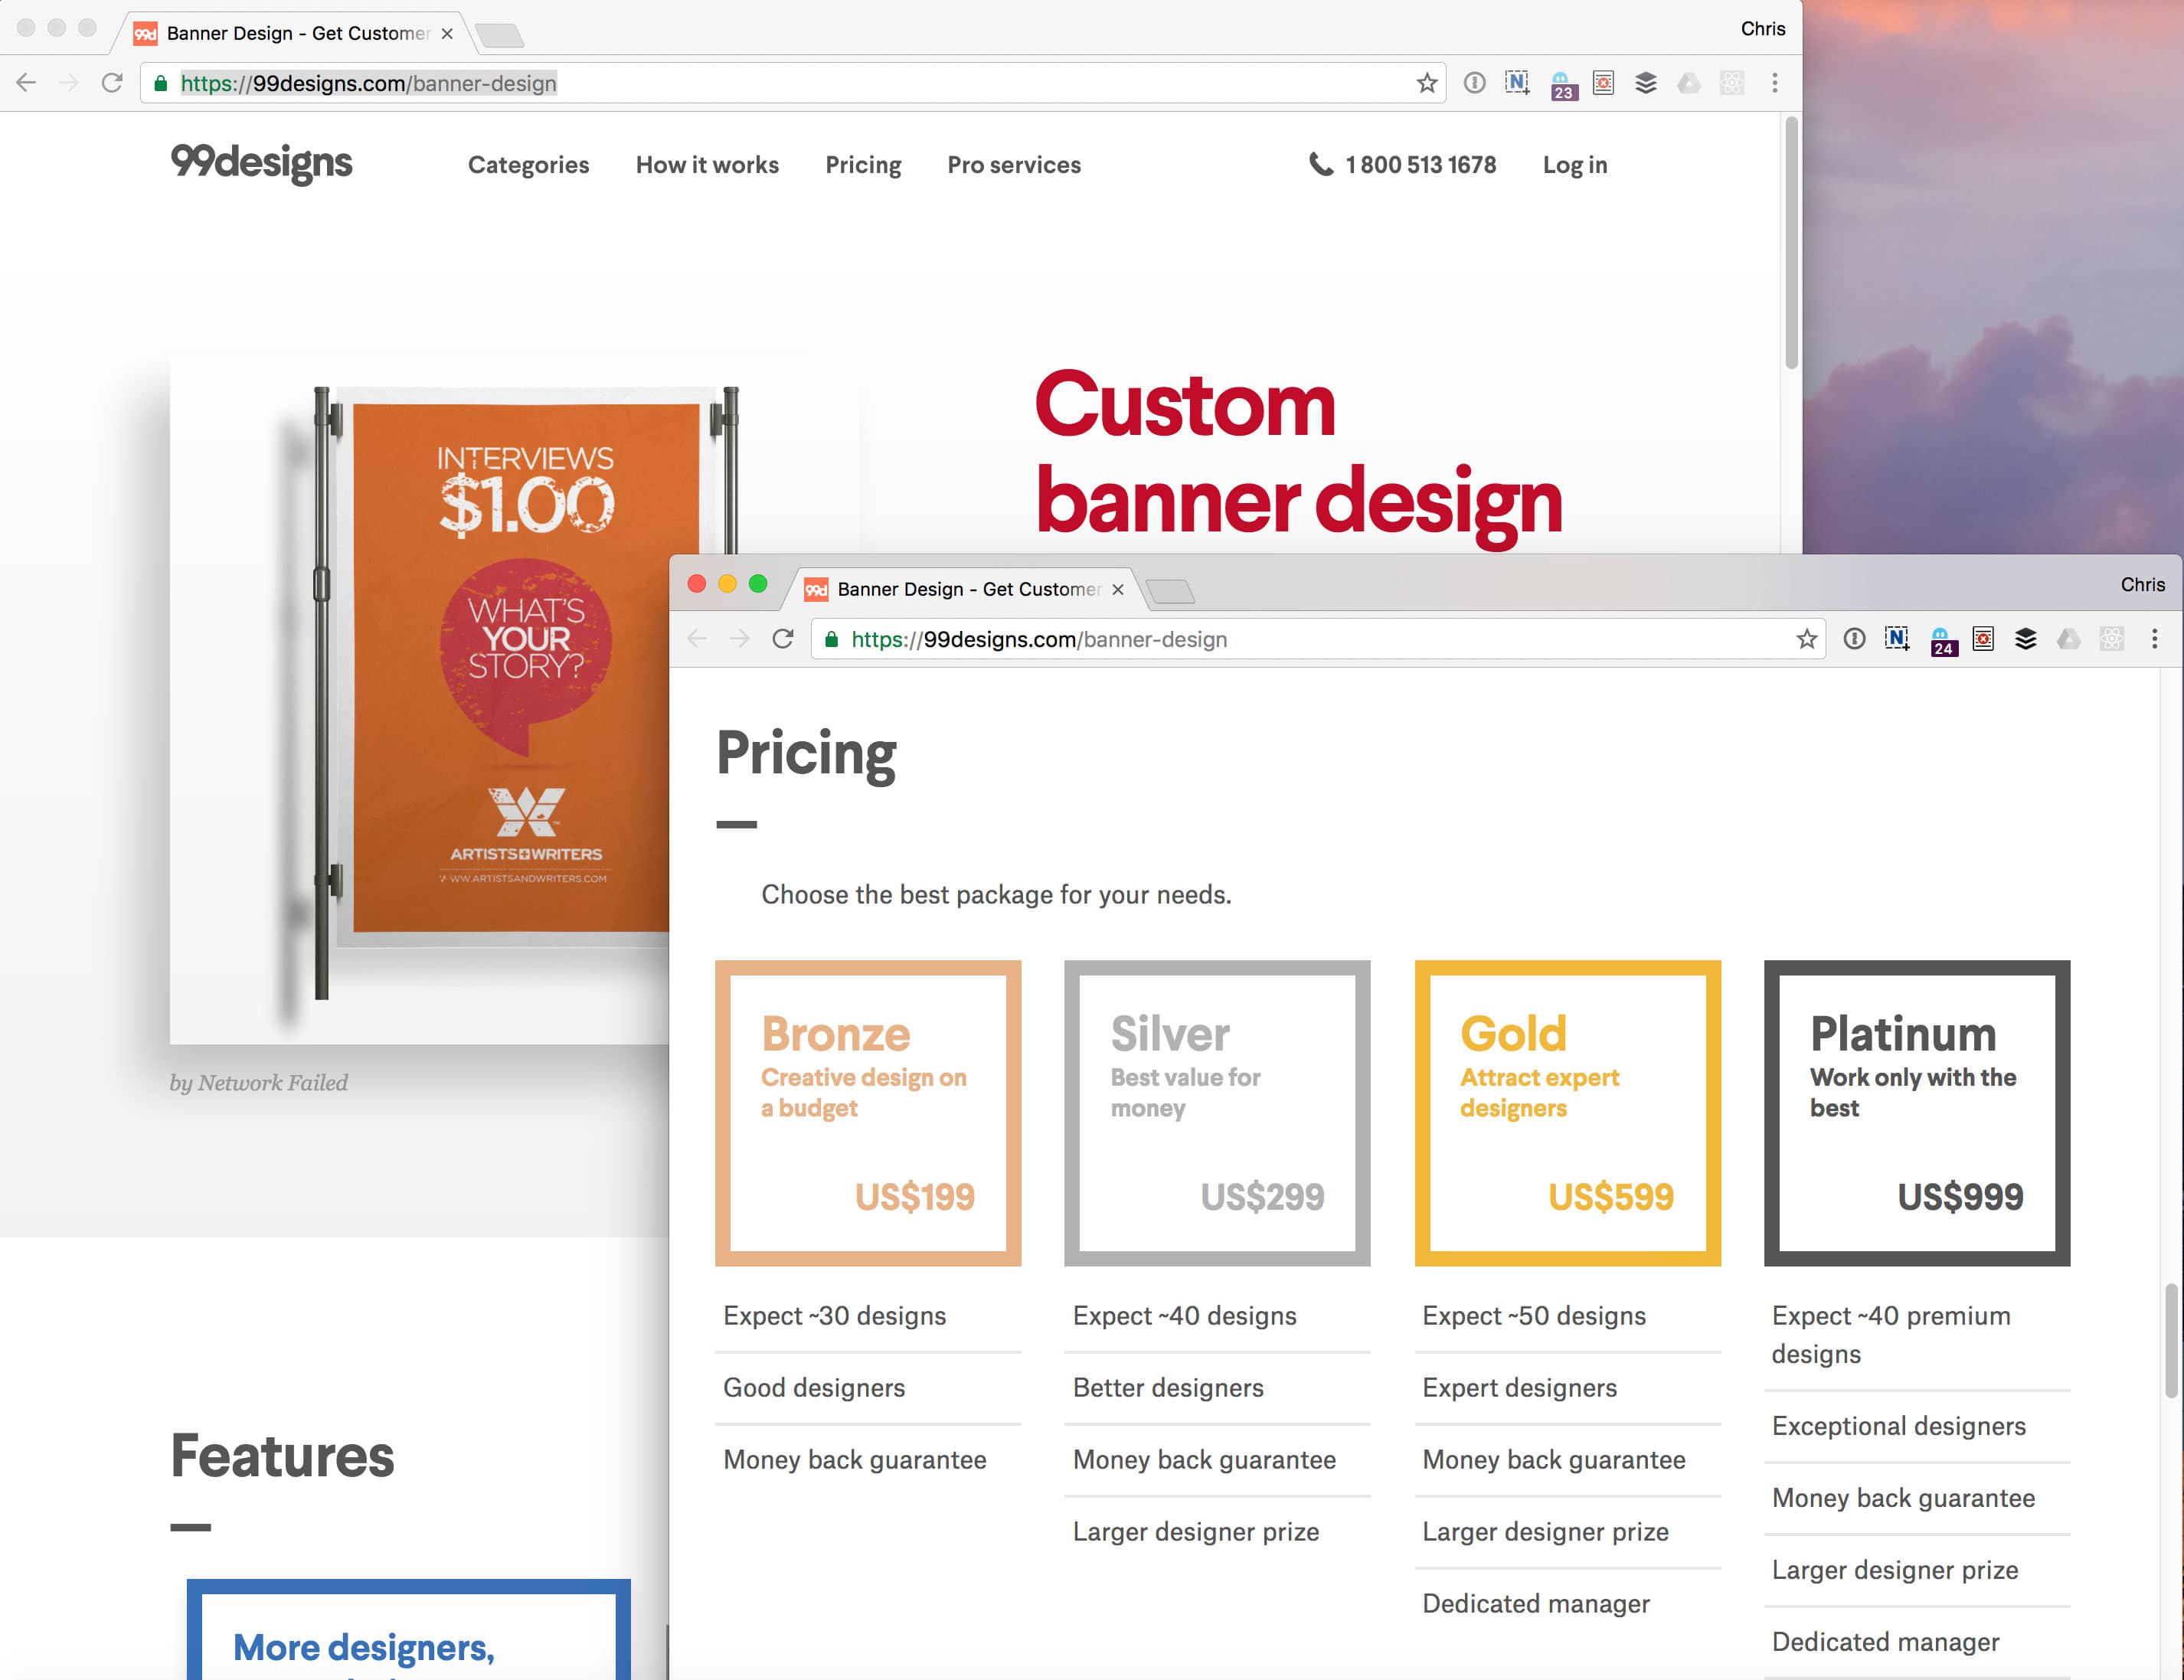The width and height of the screenshot is (2184, 1680).
Task: Click the secure padlock in front window
Action: pyautogui.click(x=832, y=640)
